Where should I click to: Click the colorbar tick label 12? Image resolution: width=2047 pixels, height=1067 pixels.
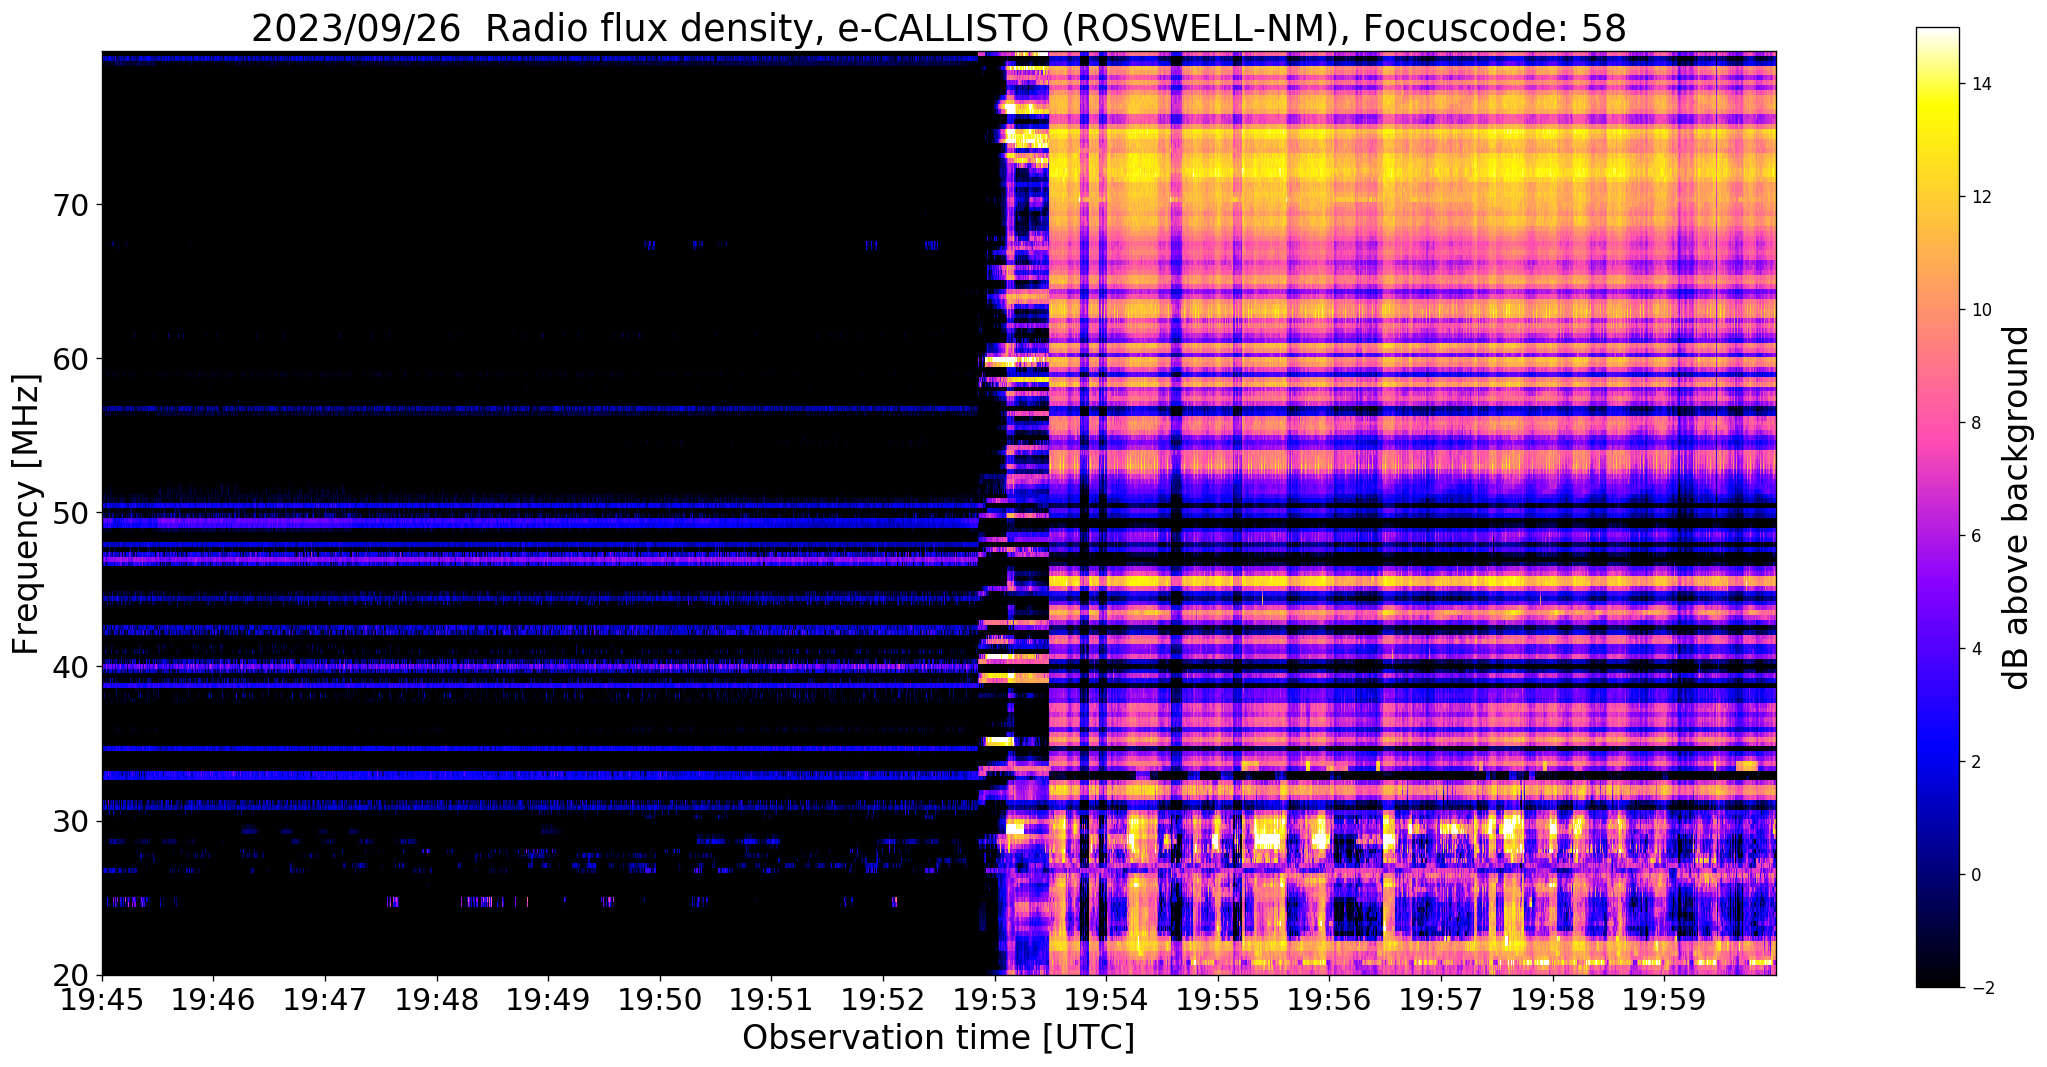click(x=1981, y=197)
